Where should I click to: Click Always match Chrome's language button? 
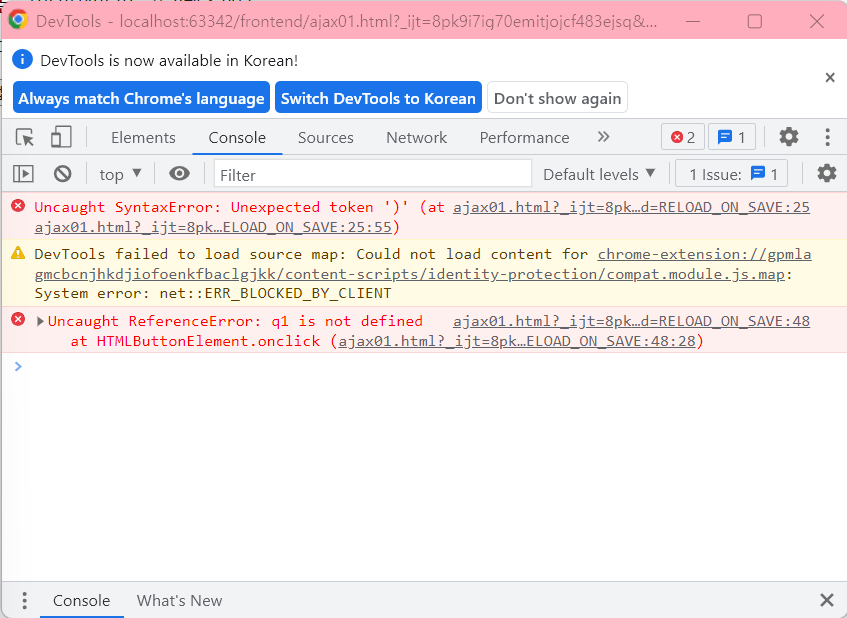click(x=141, y=98)
